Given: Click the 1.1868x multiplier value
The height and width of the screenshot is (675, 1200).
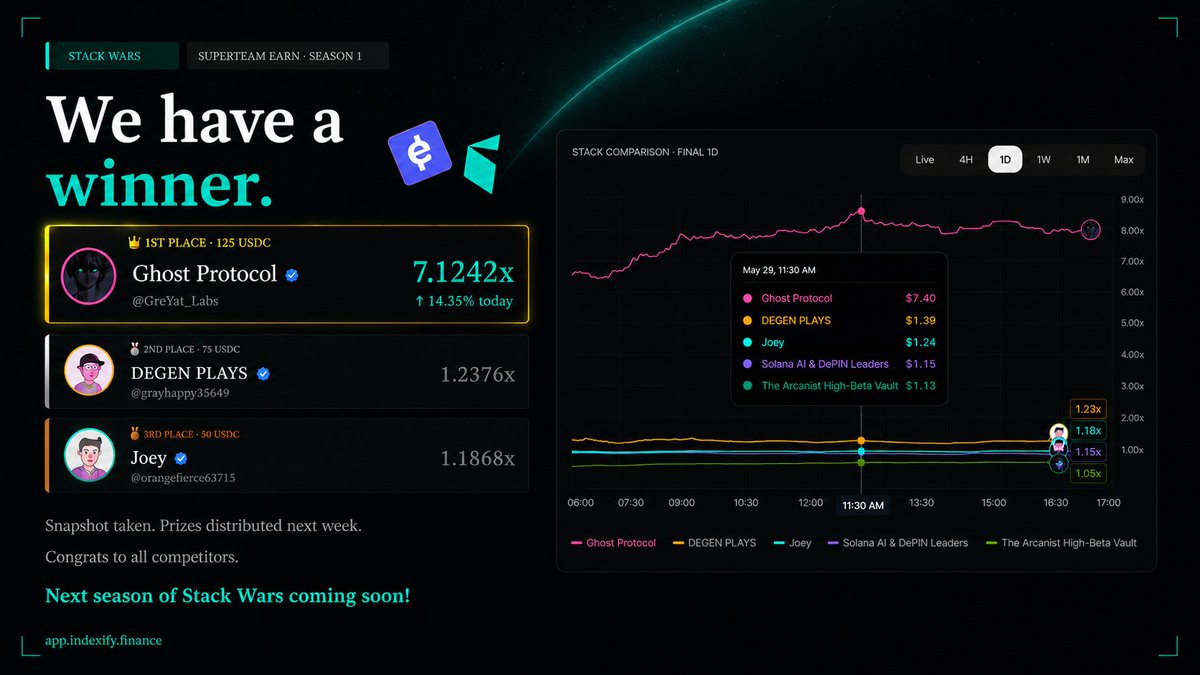Looking at the screenshot, I should click(478, 459).
